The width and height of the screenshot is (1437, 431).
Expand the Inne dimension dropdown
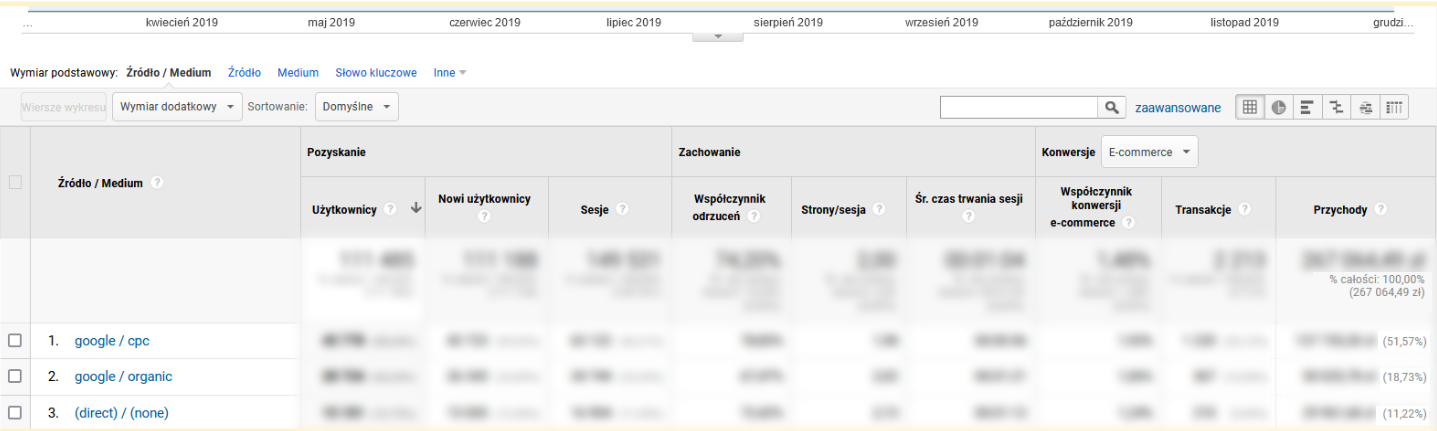coord(450,73)
